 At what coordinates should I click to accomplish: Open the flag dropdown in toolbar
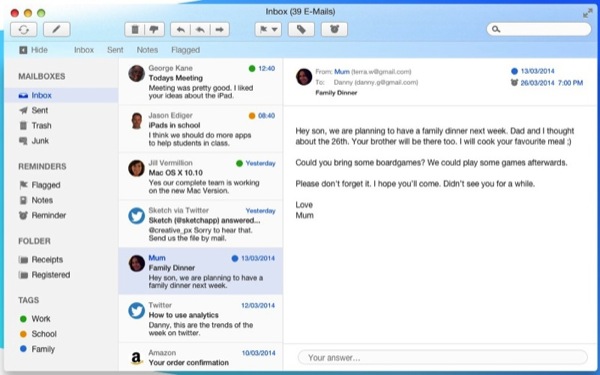click(268, 29)
